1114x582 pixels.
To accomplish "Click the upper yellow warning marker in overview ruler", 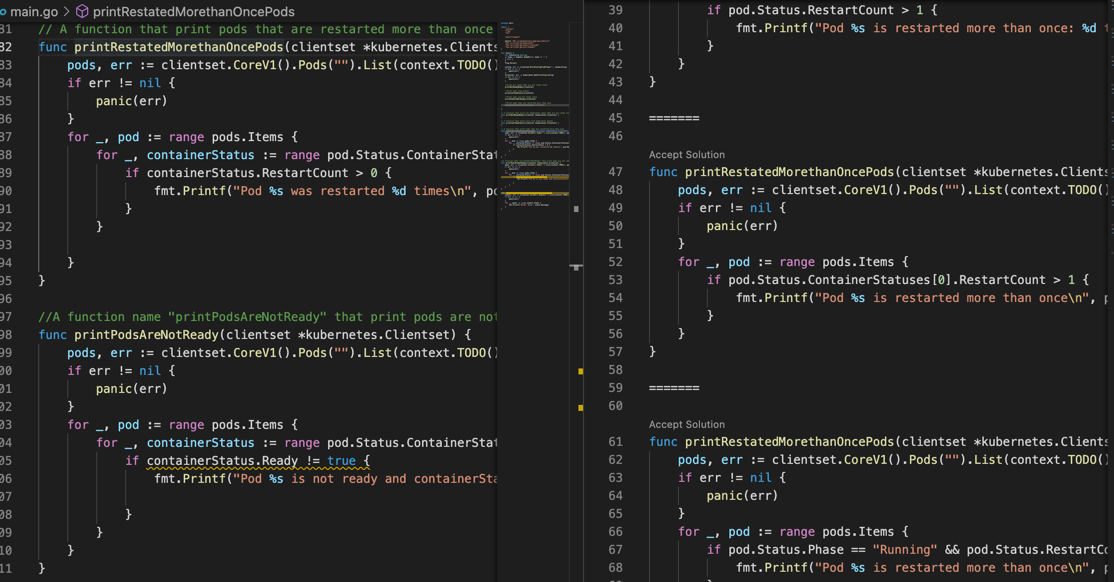I will [x=580, y=371].
